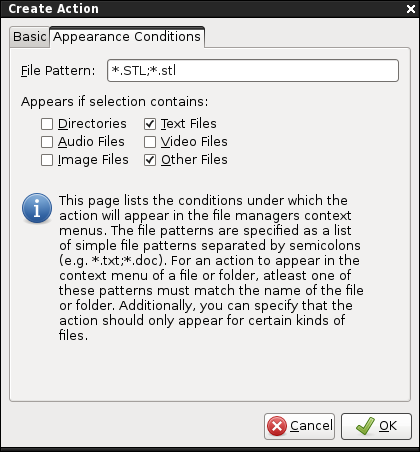
Task: Enable the Directories checkbox
Action: point(47,124)
